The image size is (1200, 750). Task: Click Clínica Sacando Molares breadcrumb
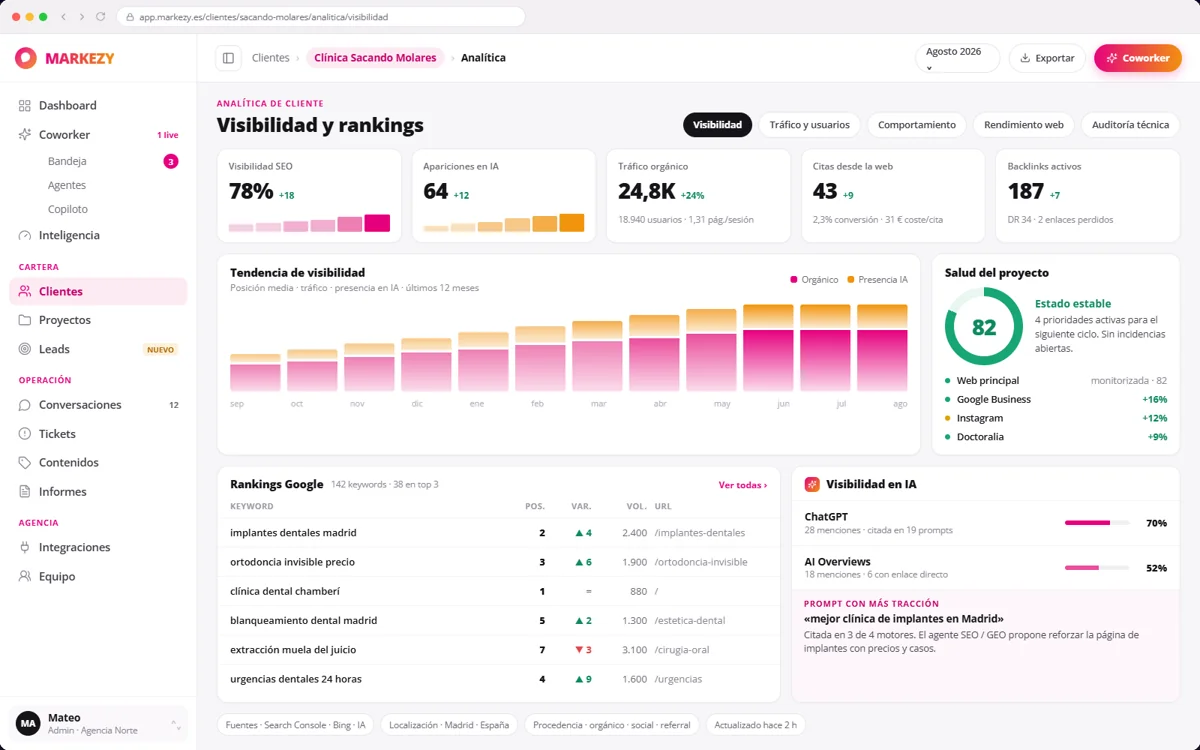[x=375, y=58]
